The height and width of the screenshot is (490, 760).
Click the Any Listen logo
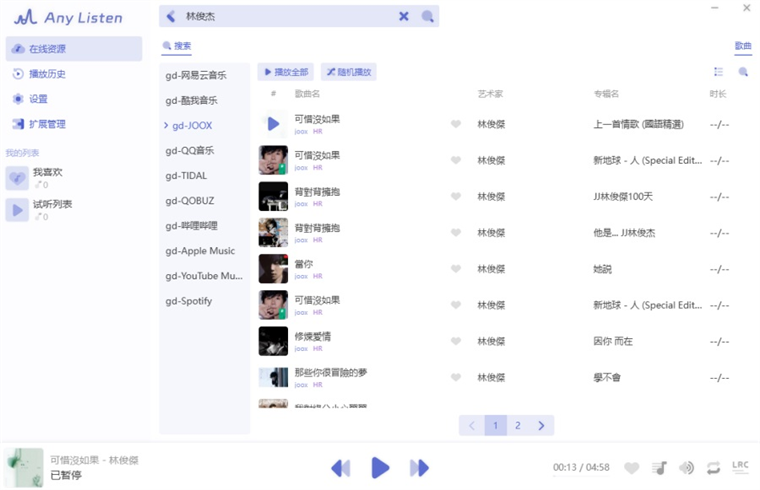point(68,17)
